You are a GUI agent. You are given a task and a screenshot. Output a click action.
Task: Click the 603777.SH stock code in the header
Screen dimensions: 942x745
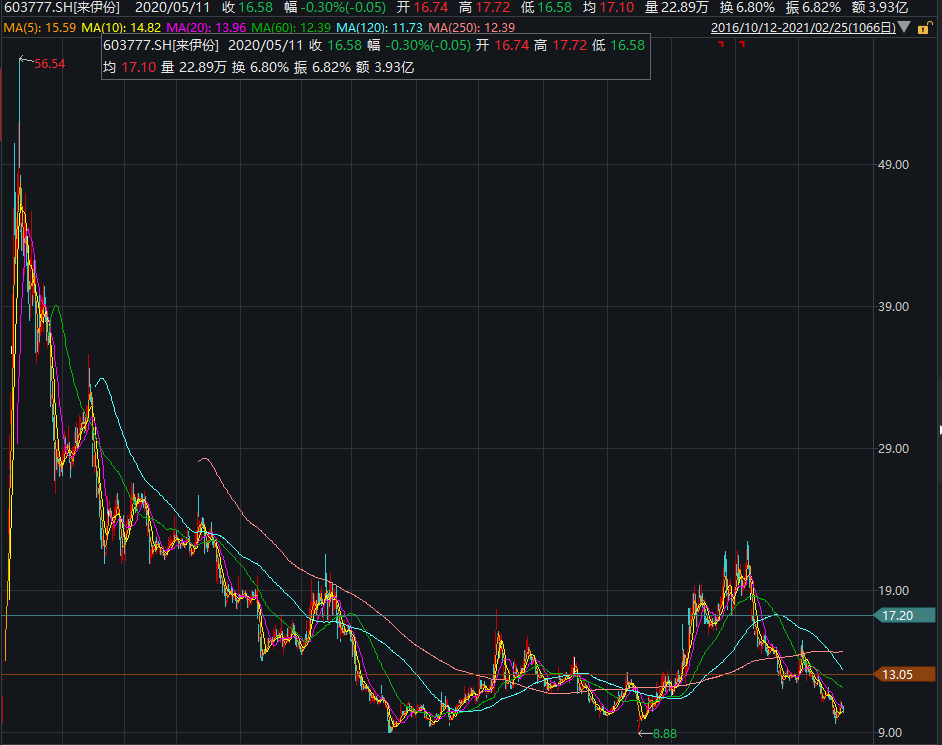(x=62, y=8)
